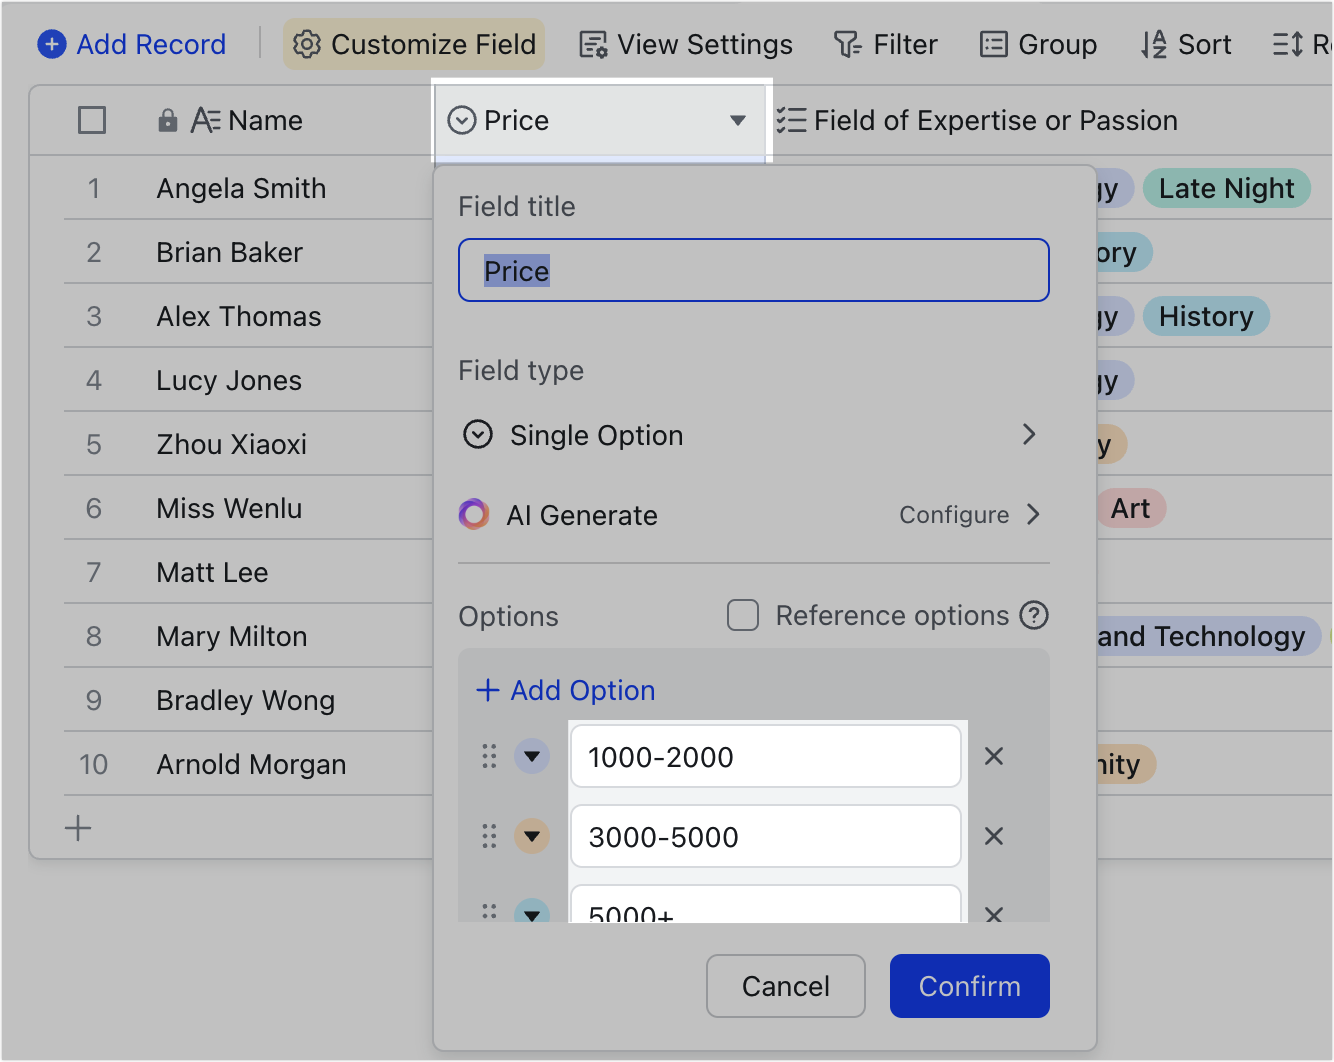1334x1062 pixels.
Task: Tick the select-all checkbox in the header
Action: pyautogui.click(x=92, y=120)
